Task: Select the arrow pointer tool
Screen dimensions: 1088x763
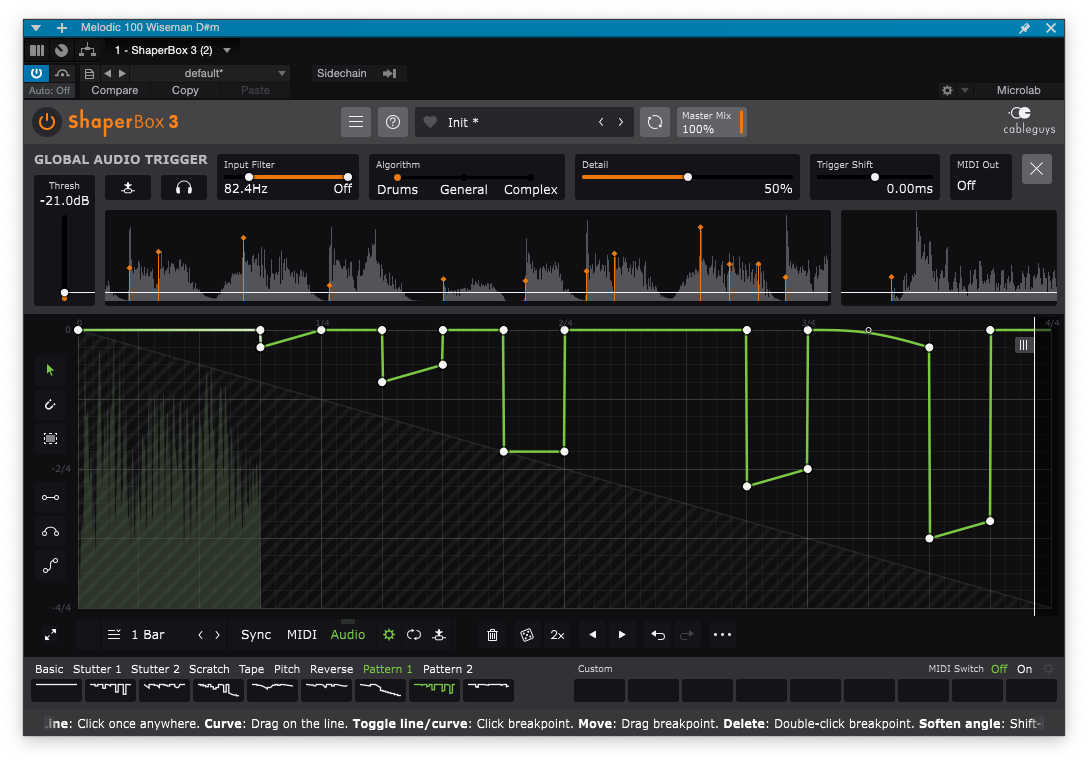Action: tap(50, 370)
